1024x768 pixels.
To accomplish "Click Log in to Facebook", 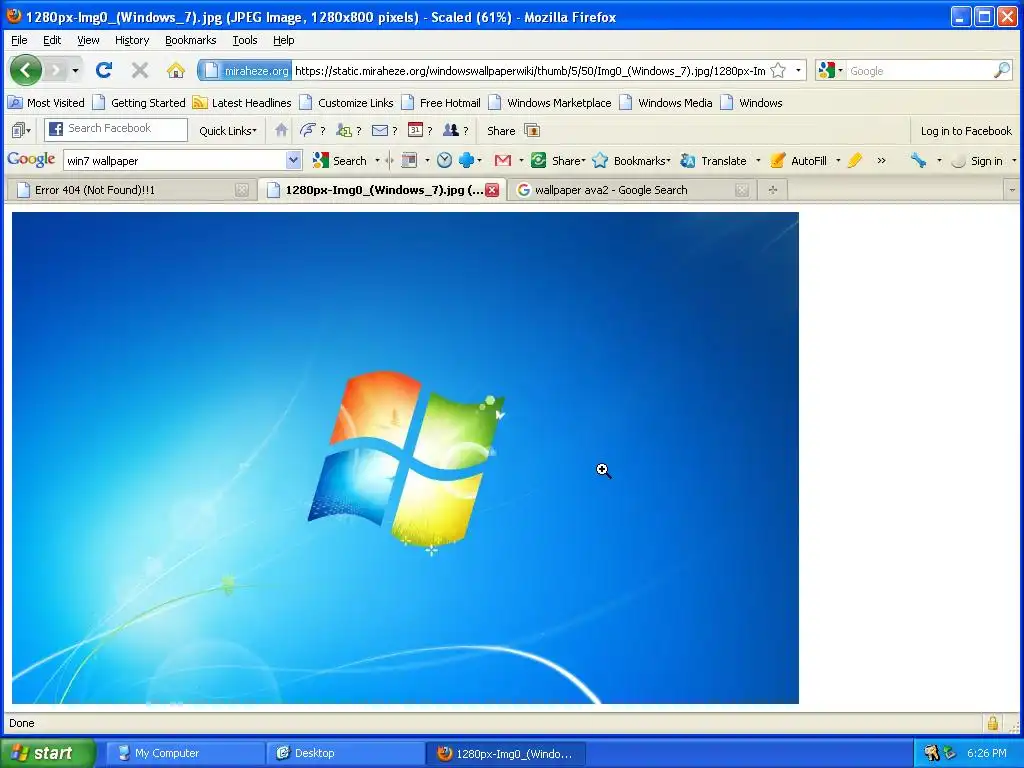I will [x=966, y=131].
